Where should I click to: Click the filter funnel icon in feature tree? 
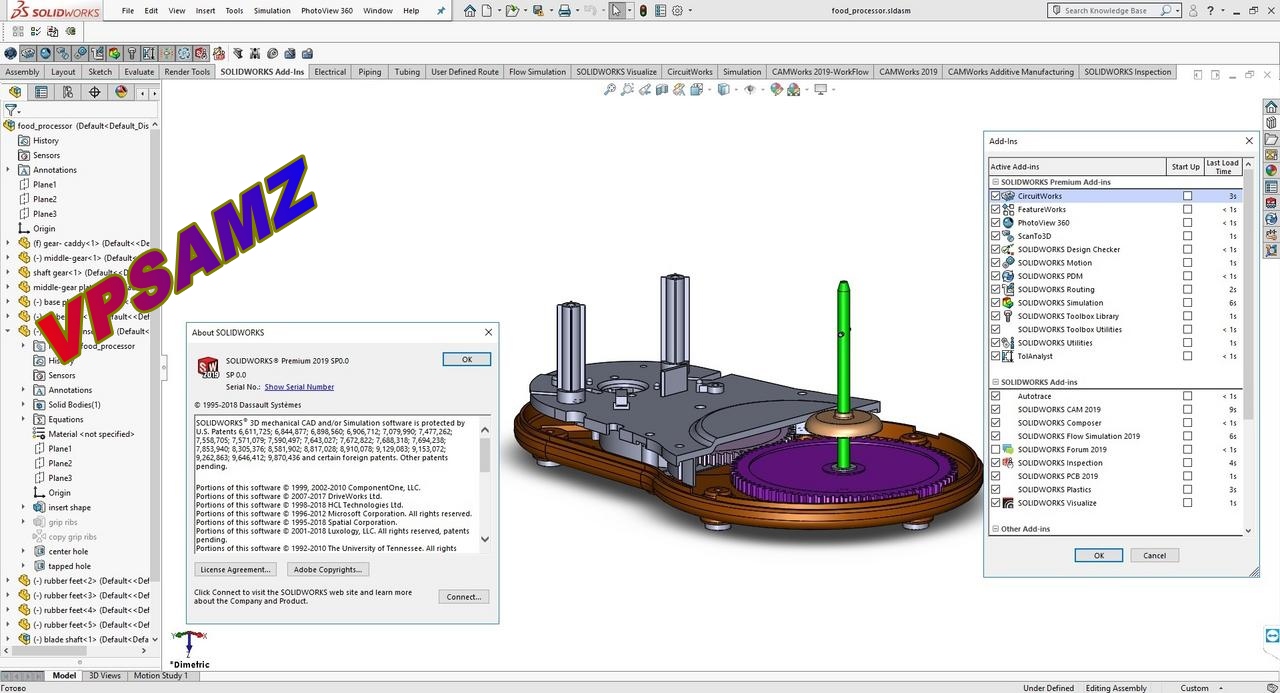(11, 110)
